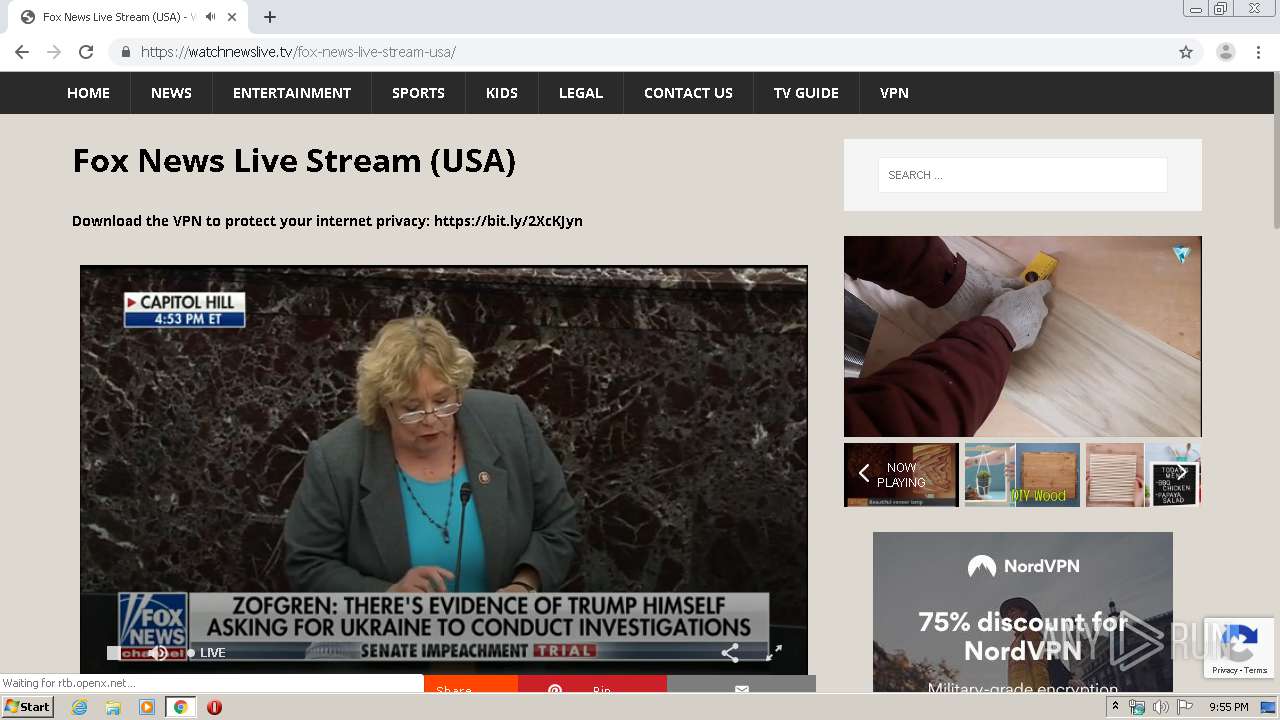Open Chrome's three-dot menu
The image size is (1280, 720).
coord(1258,52)
